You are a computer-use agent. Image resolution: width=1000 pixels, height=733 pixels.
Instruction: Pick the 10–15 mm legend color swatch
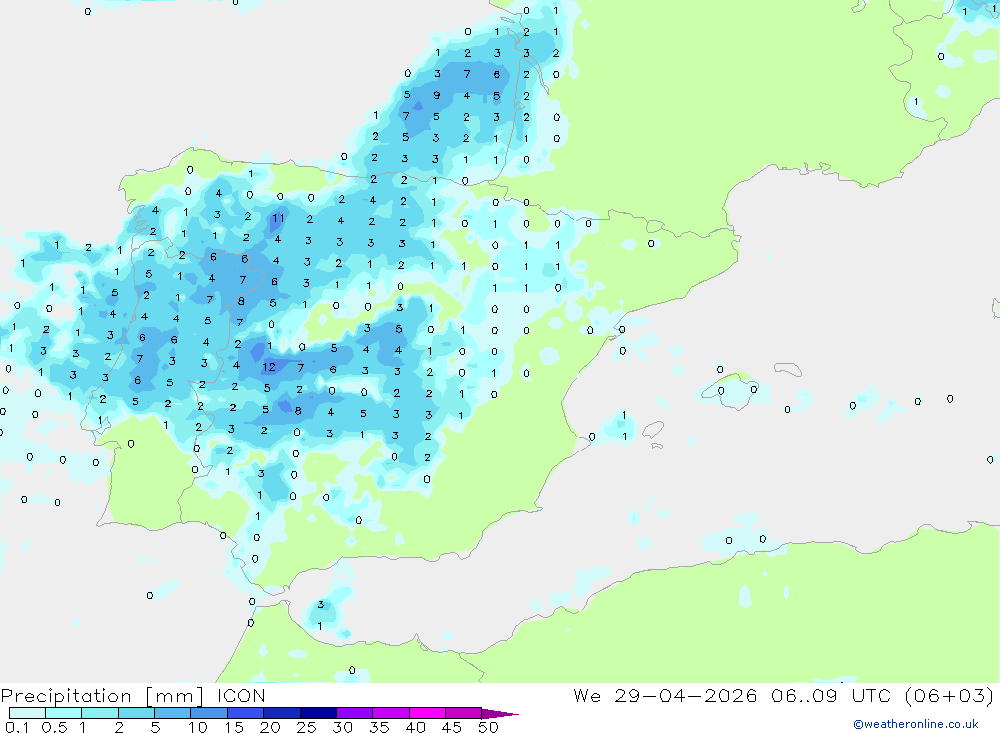pos(209,713)
